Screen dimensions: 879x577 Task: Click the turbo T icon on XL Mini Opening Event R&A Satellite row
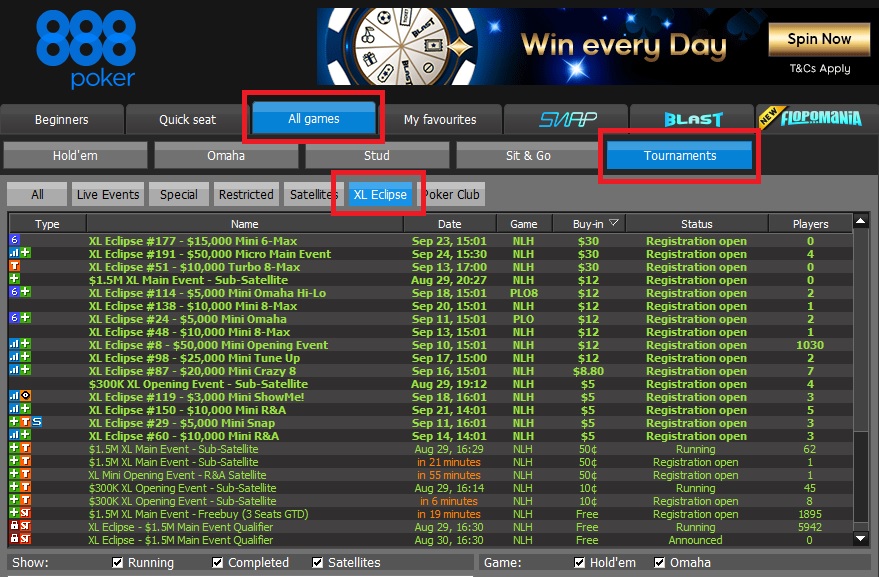tap(25, 474)
